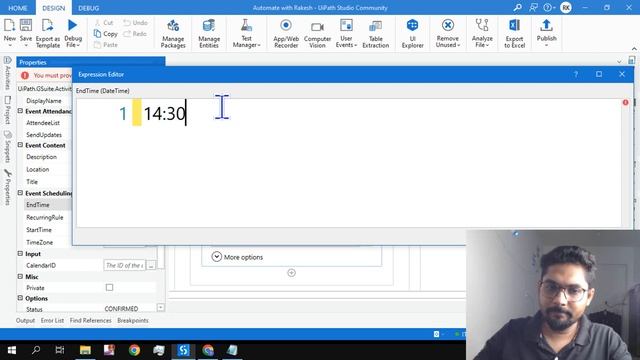Open the Breakpoints tab
The width and height of the screenshot is (640, 360).
133,320
